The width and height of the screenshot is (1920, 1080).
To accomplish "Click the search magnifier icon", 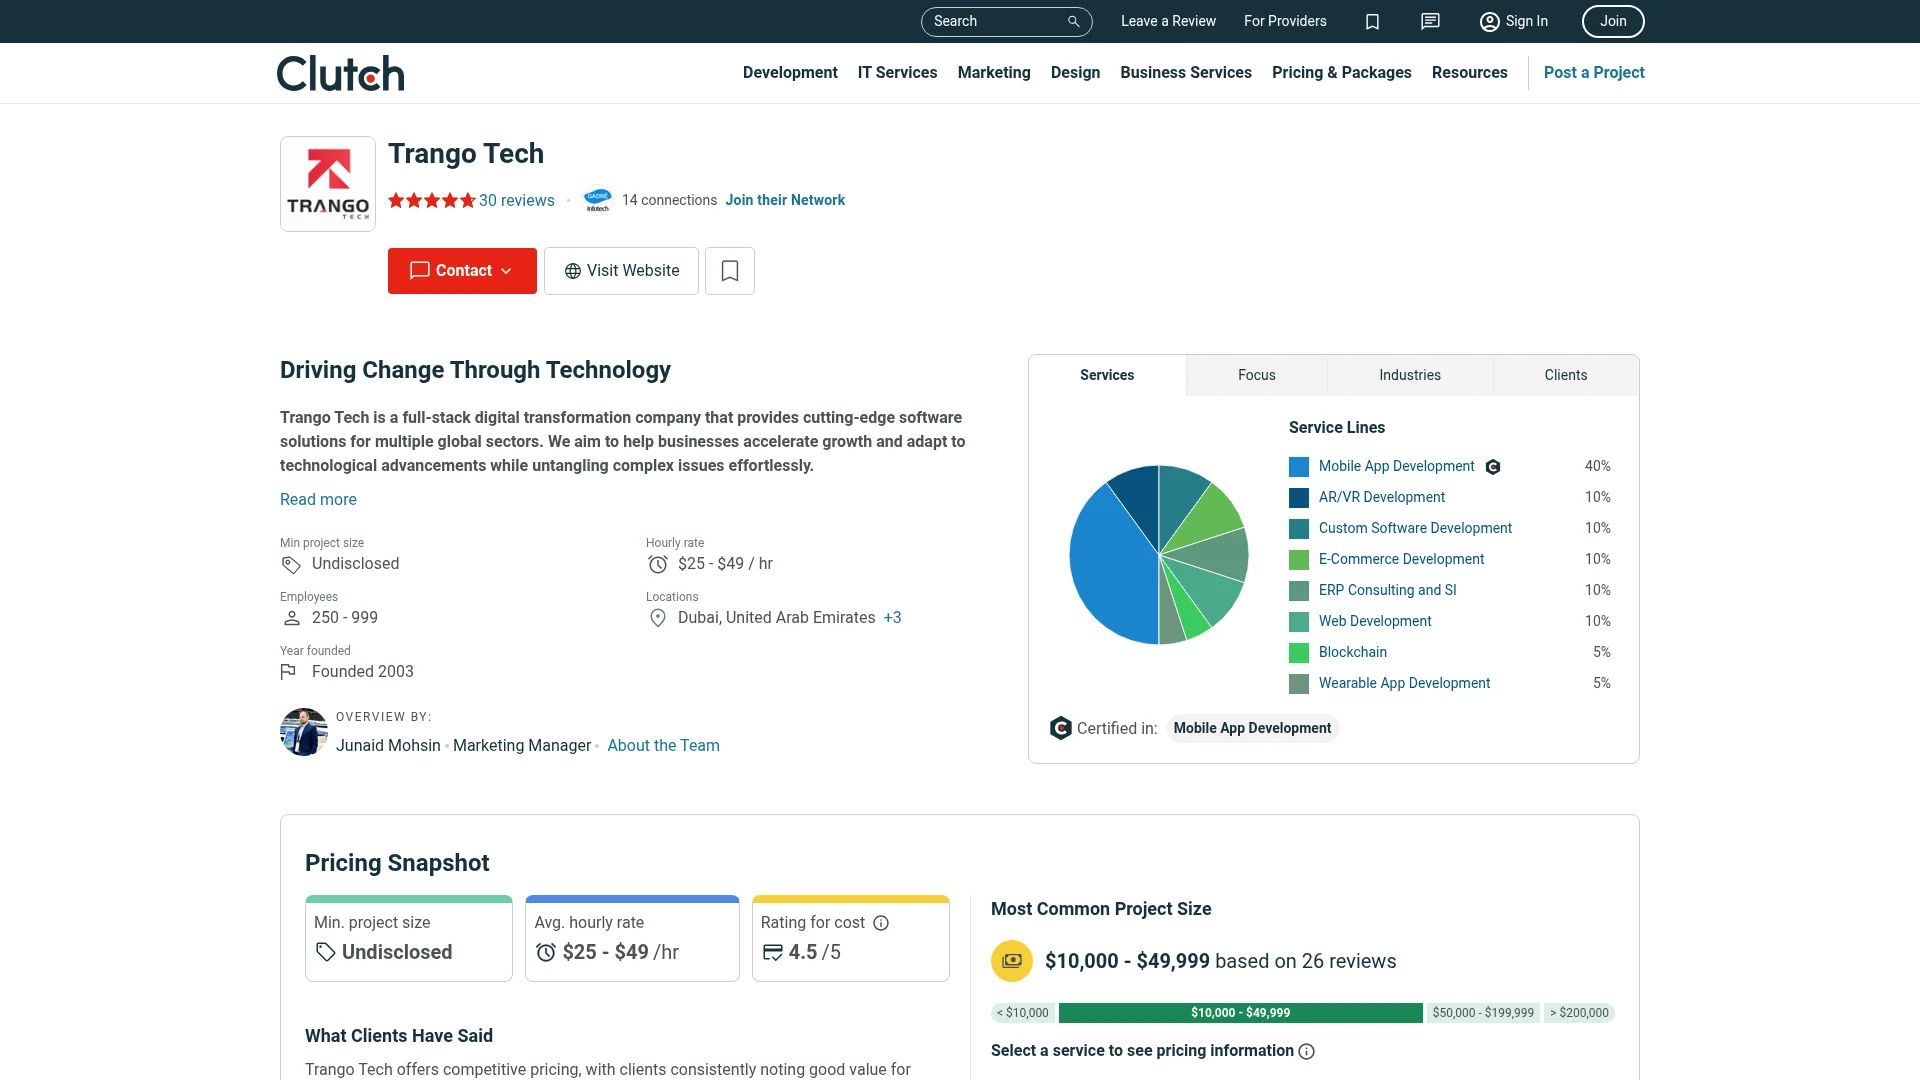I will pos(1073,21).
